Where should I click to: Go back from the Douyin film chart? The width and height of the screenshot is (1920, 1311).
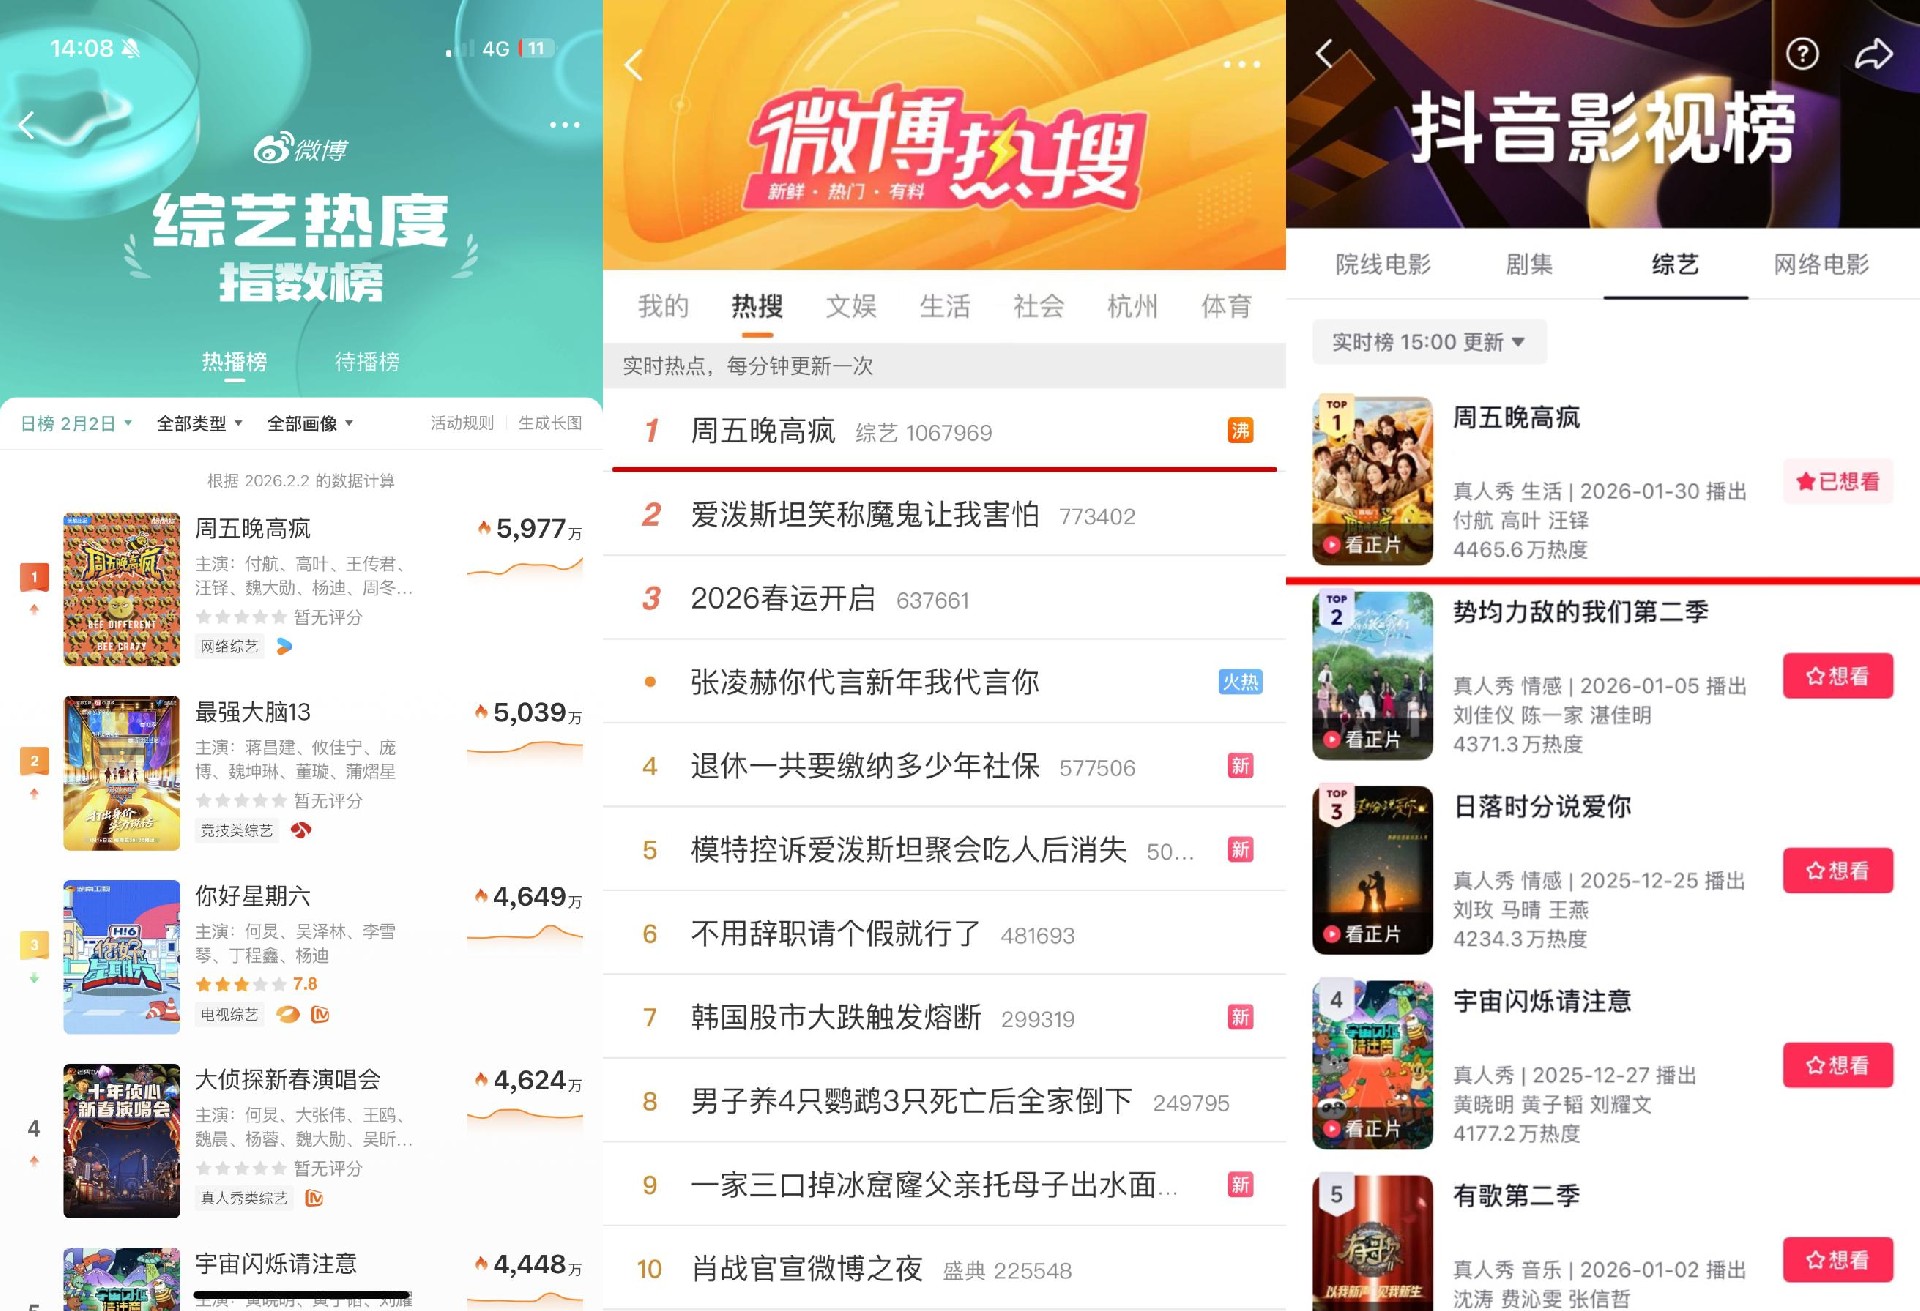pyautogui.click(x=1324, y=54)
